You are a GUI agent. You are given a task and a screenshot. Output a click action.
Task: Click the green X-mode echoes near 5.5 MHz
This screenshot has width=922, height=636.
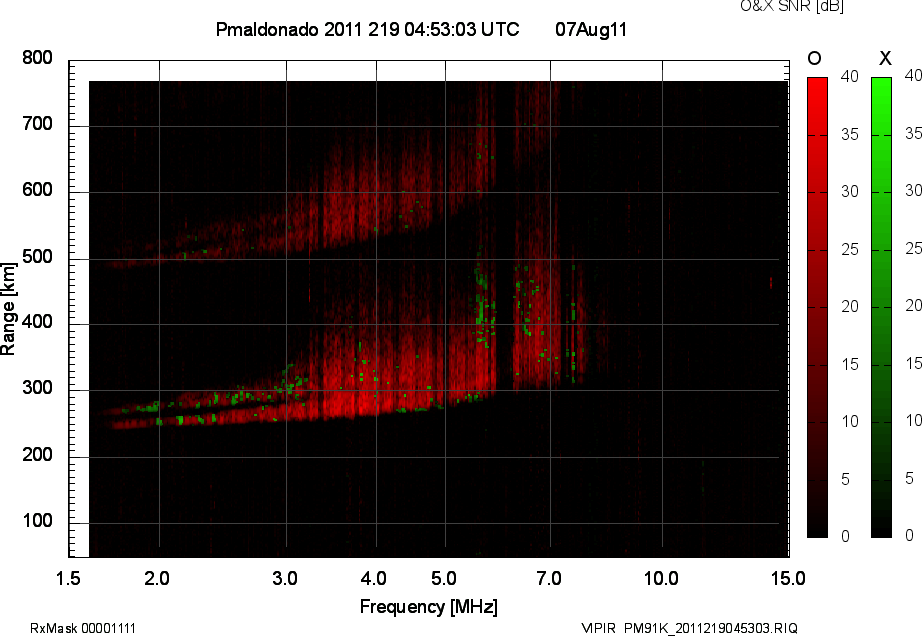(x=482, y=306)
